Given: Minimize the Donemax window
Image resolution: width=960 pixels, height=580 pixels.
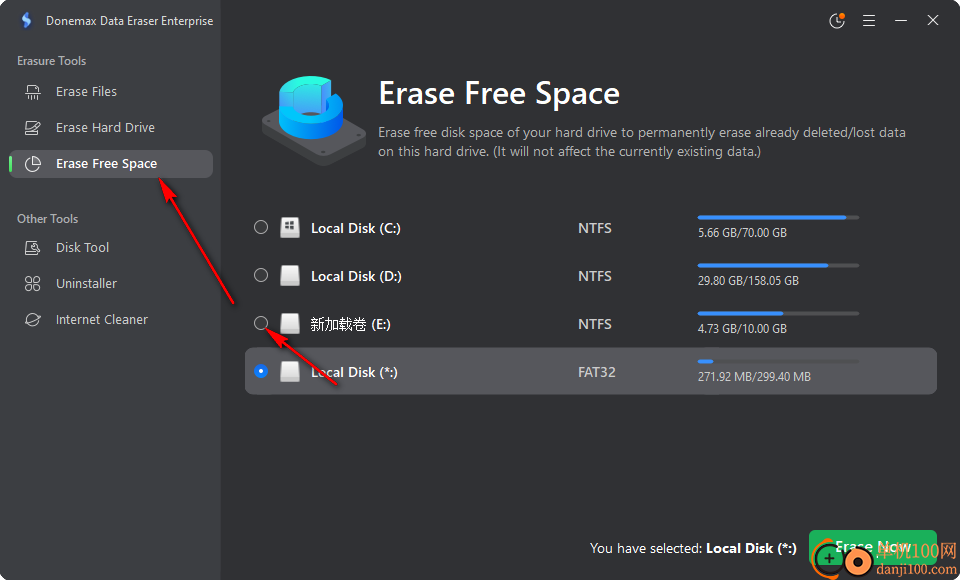Looking at the screenshot, I should pyautogui.click(x=901, y=21).
